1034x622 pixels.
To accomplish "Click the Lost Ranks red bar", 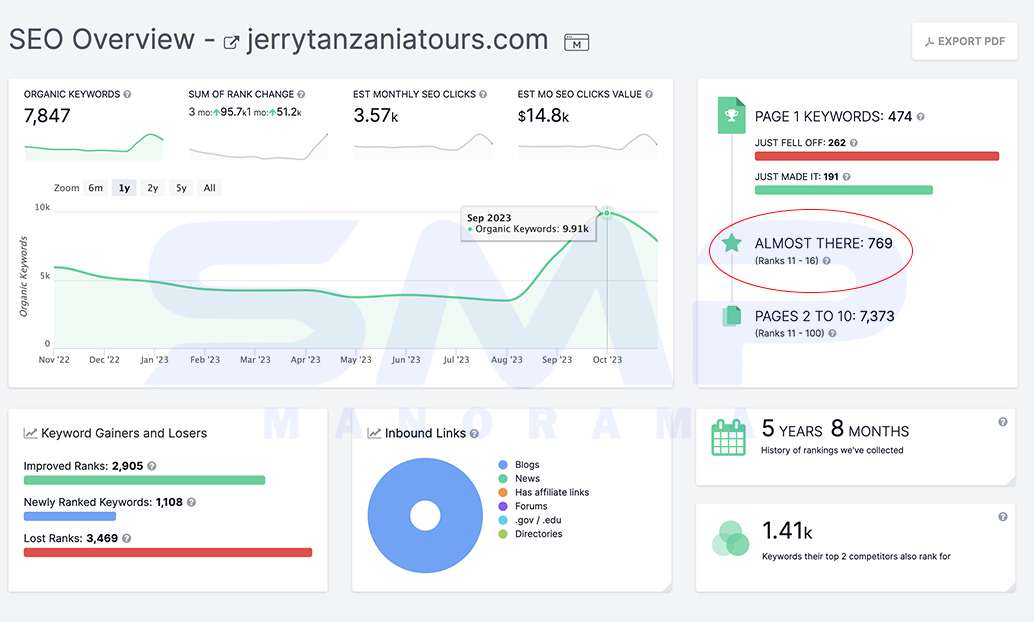I will [x=167, y=553].
